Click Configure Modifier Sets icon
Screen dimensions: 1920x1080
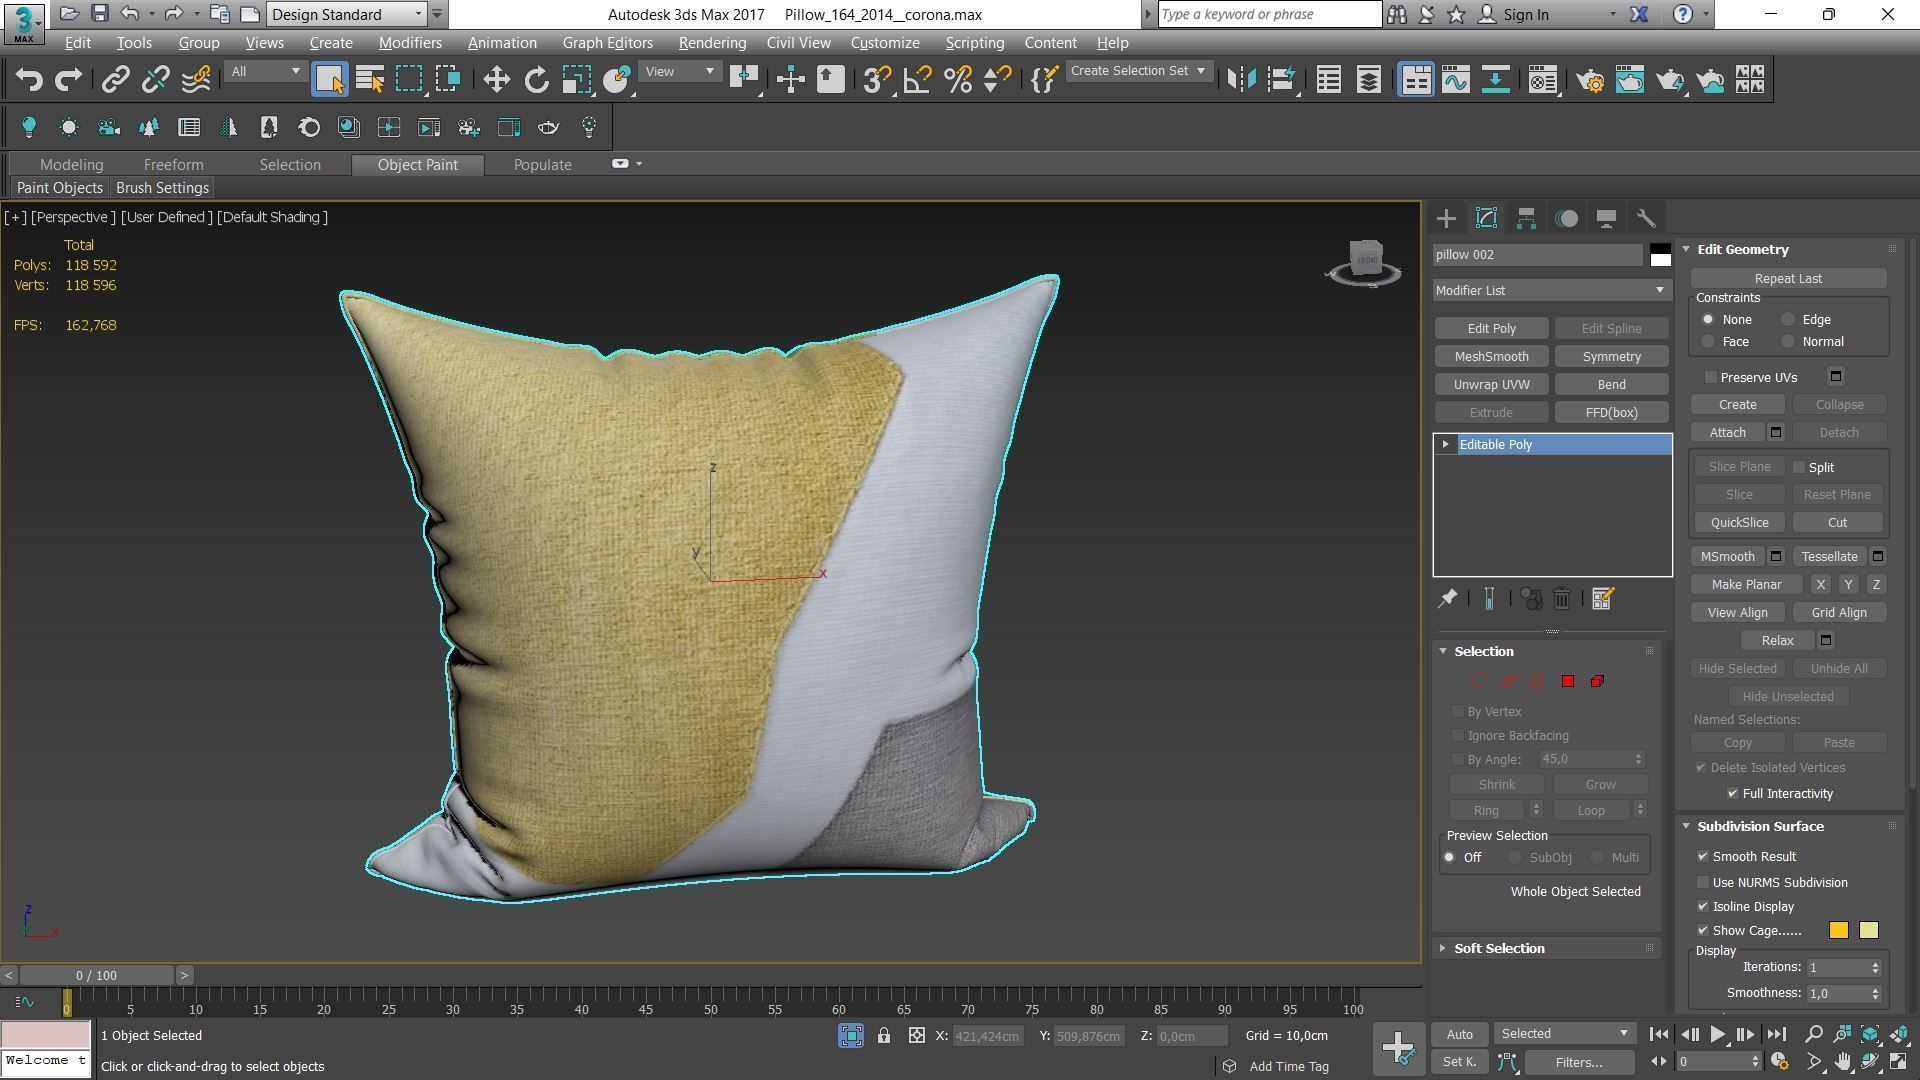[x=1602, y=598]
